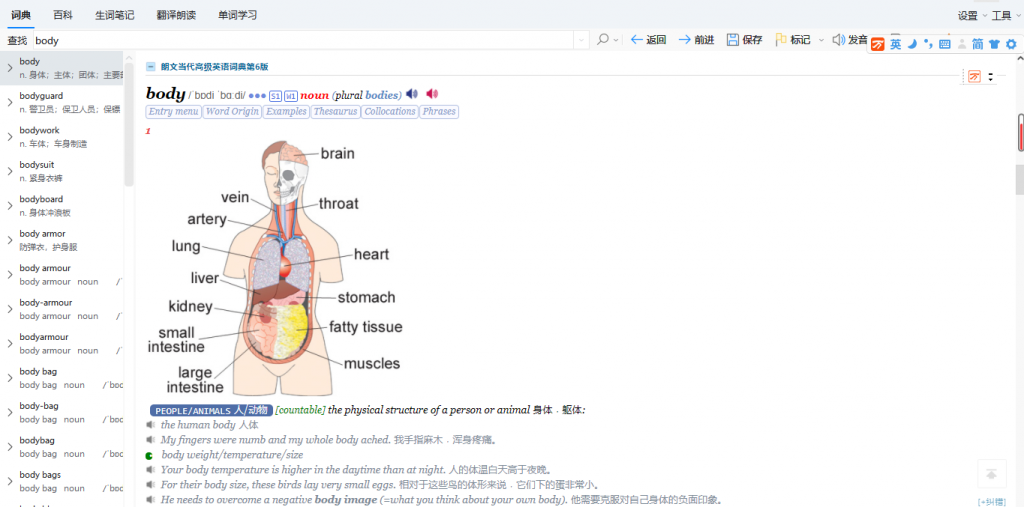Click the W1 written frequency badge
This screenshot has height=507, width=1024.
click(x=291, y=96)
